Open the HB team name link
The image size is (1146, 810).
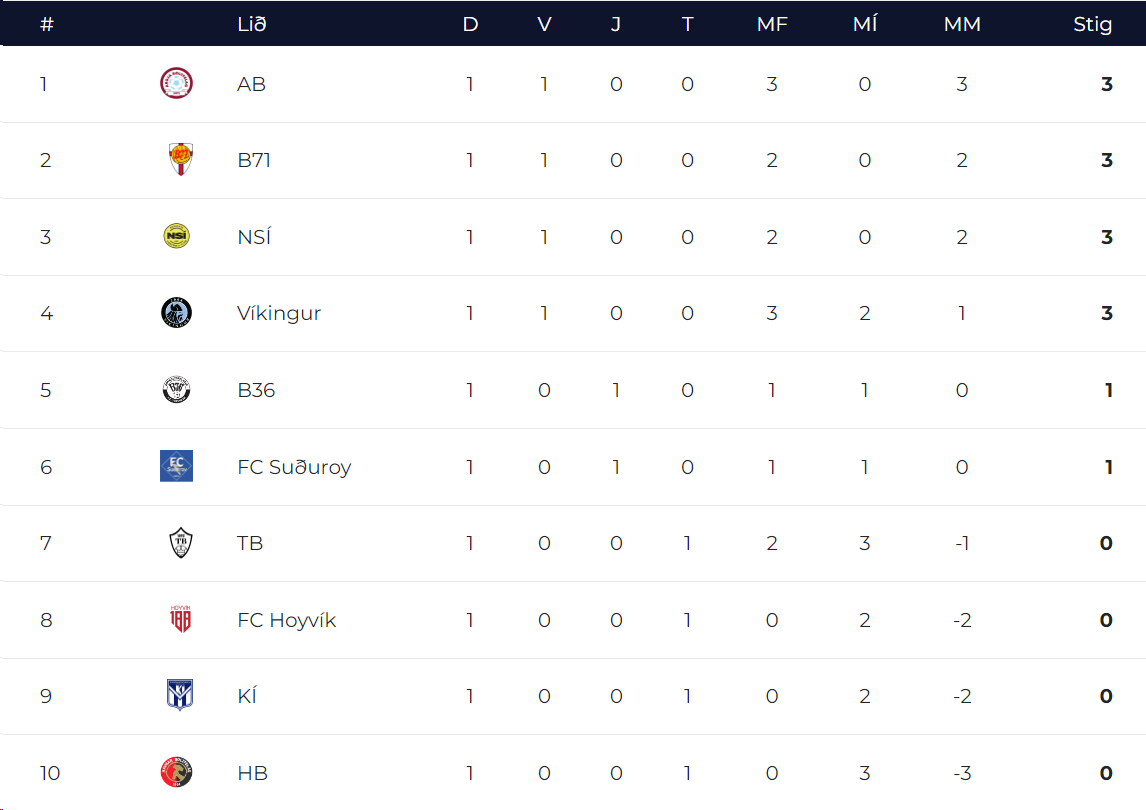253,773
